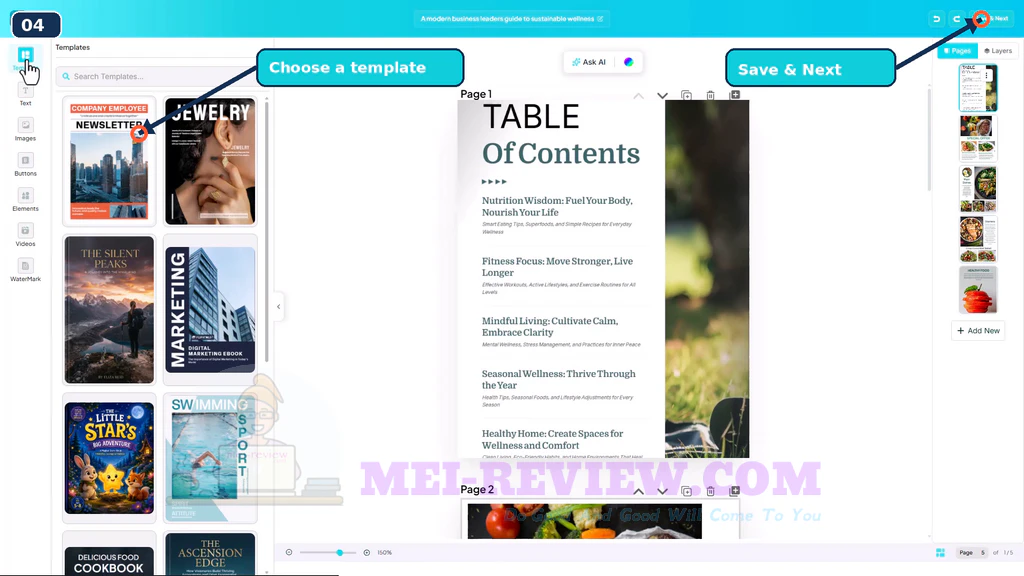Open the color wheel picker next to Ask AI
Screen dimensions: 1024x576
pyautogui.click(x=628, y=62)
